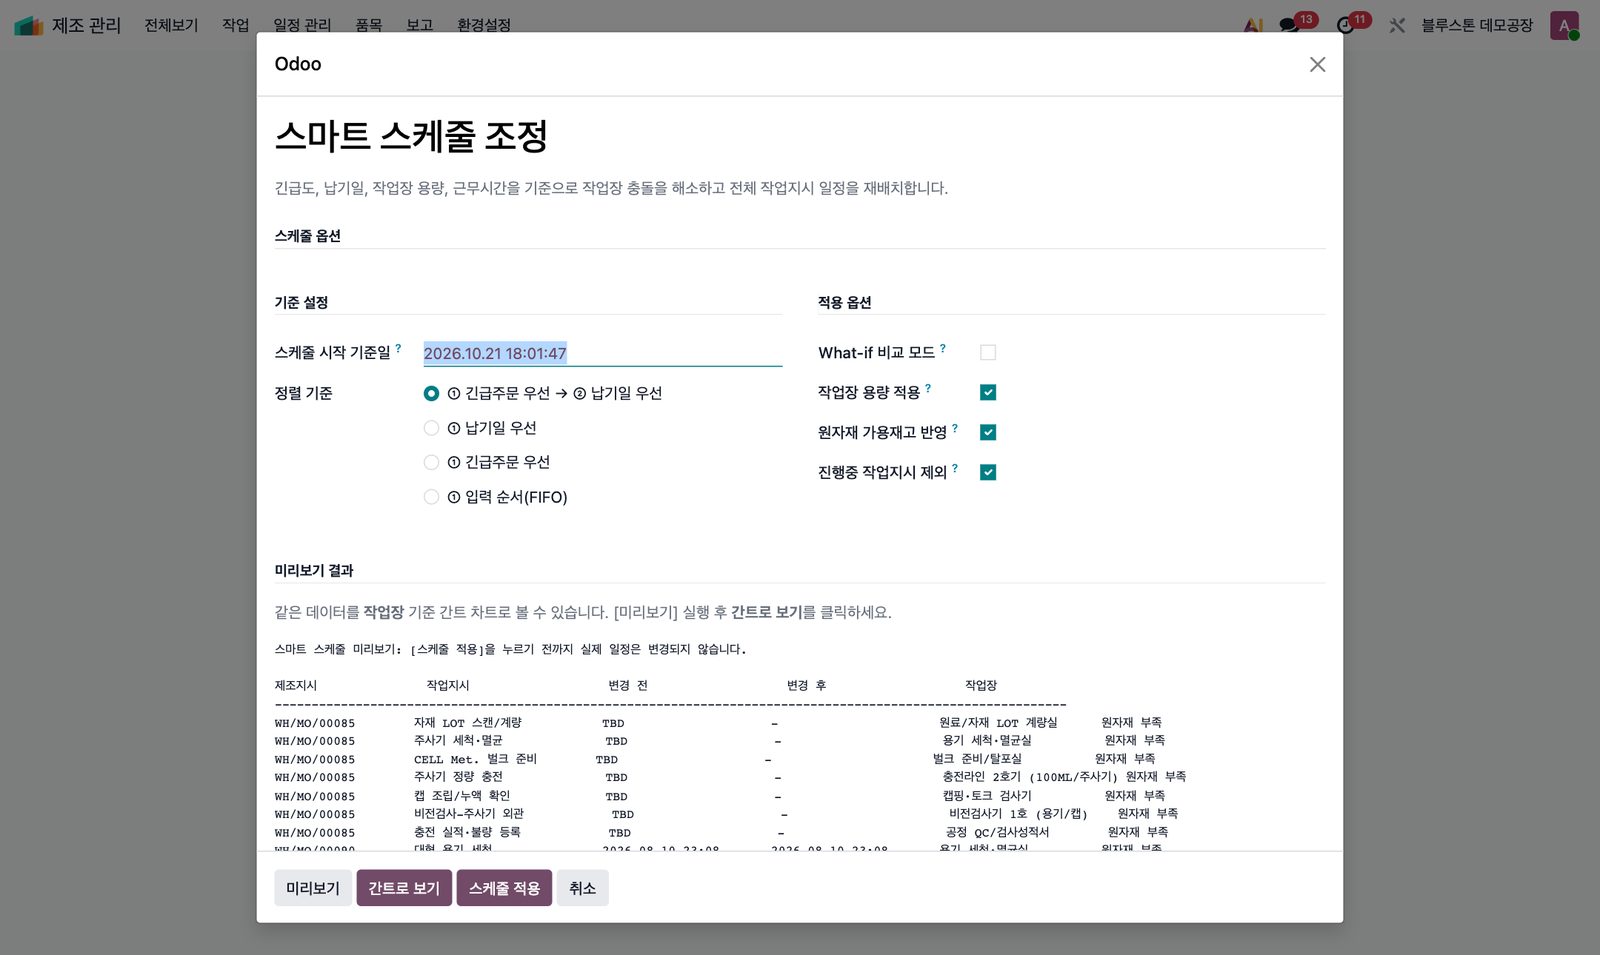1600x955 pixels.
Task: Click the 미리보기 button
Action: coord(313,888)
